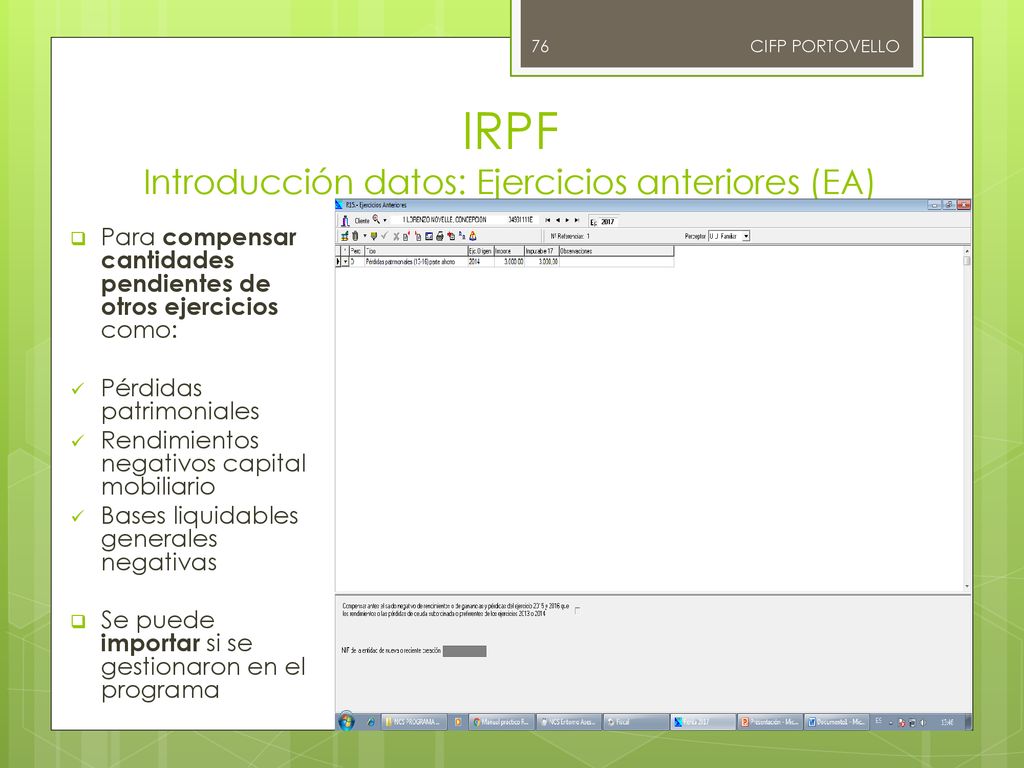Open Internet Explorer on the taskbar
1024x768 pixels.
coord(371,722)
